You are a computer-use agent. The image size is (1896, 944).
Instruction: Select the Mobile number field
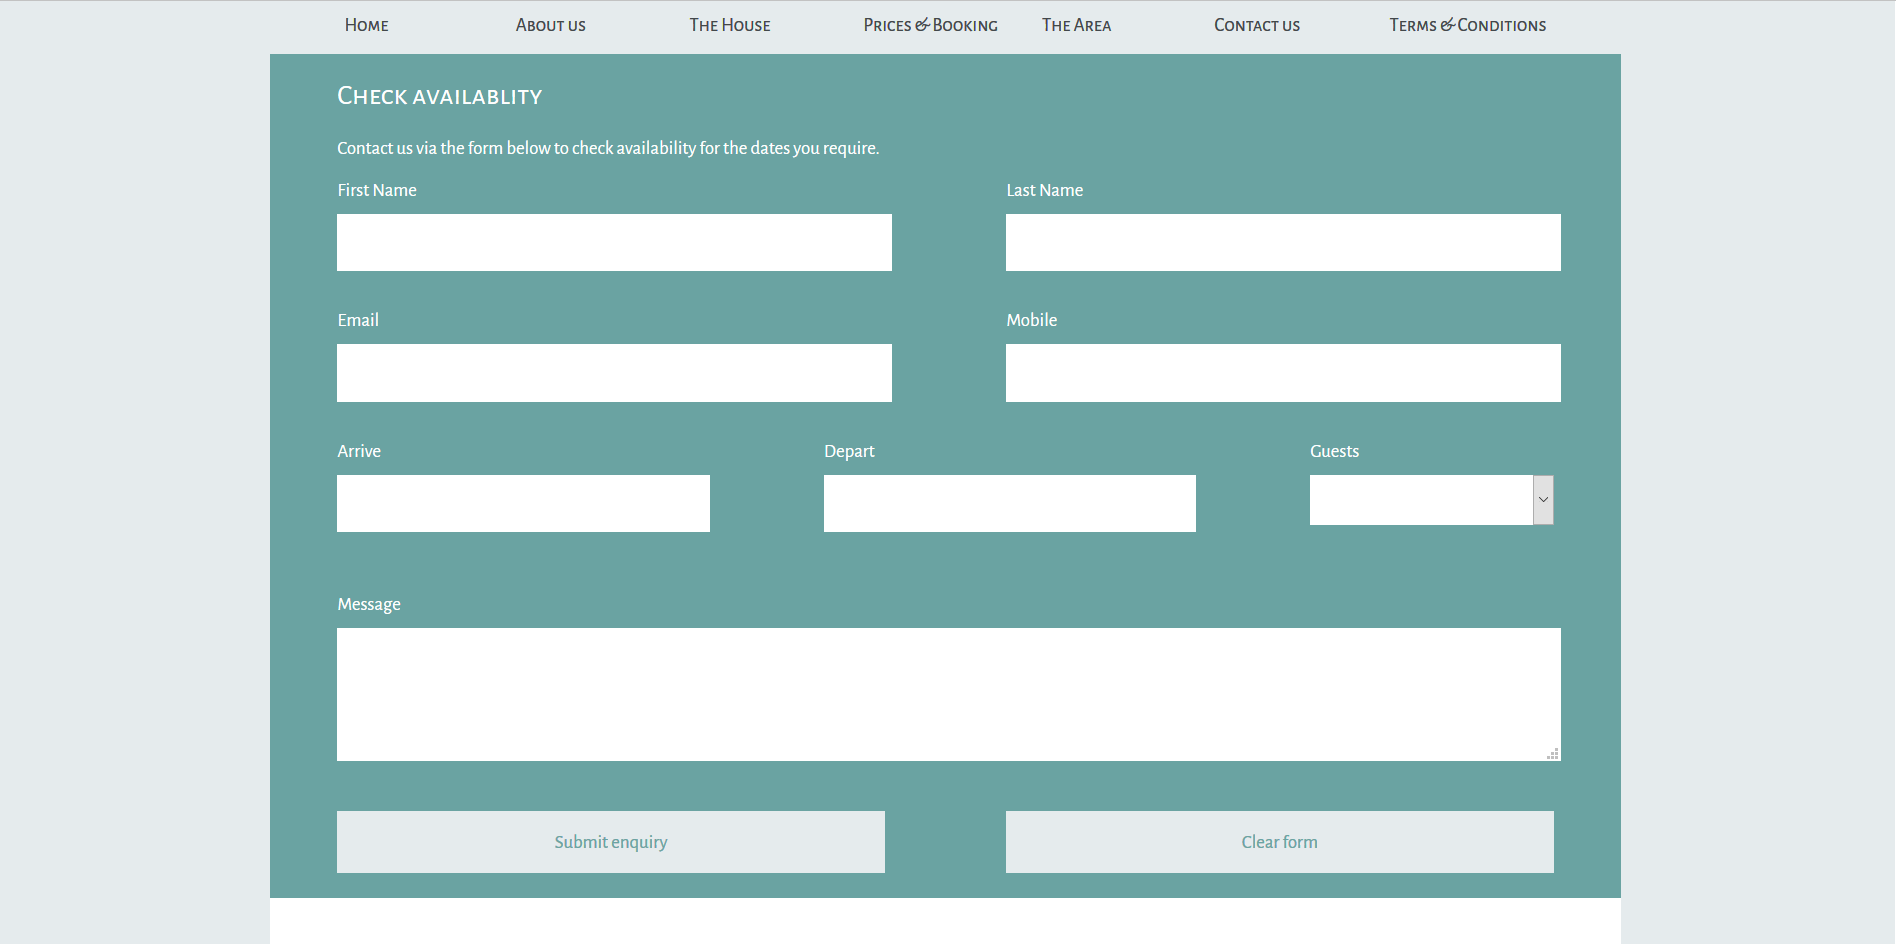click(x=1282, y=373)
